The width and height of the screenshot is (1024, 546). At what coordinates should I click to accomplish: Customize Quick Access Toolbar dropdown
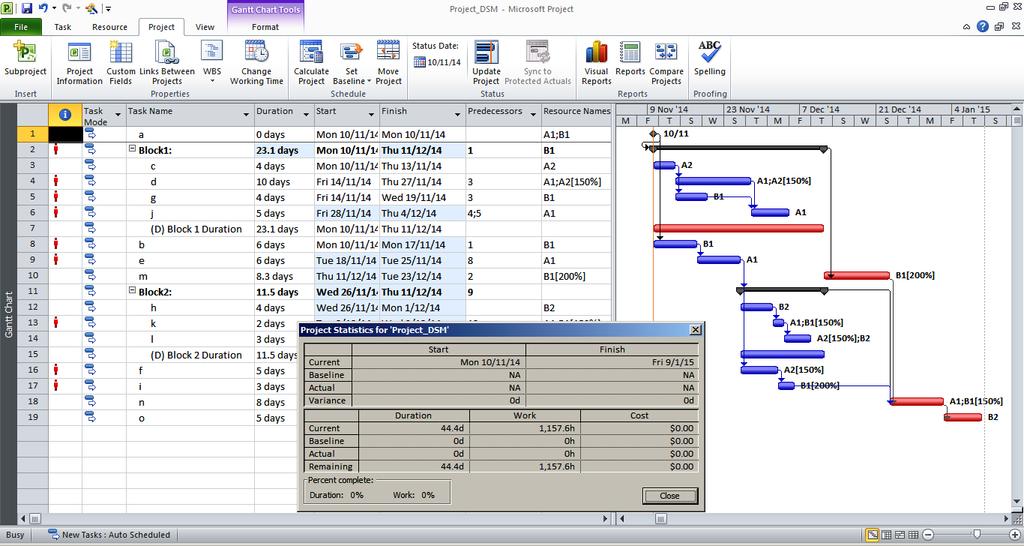(108, 9)
